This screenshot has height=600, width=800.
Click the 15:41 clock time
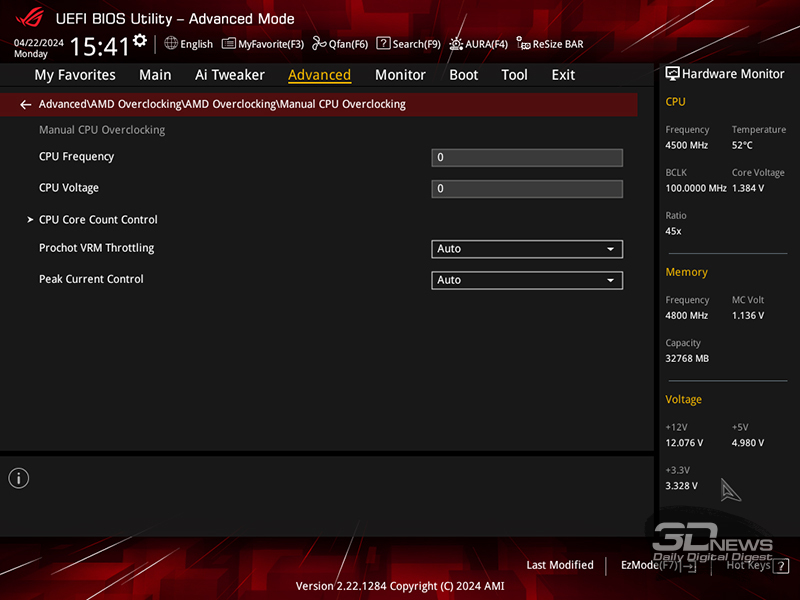(x=99, y=46)
